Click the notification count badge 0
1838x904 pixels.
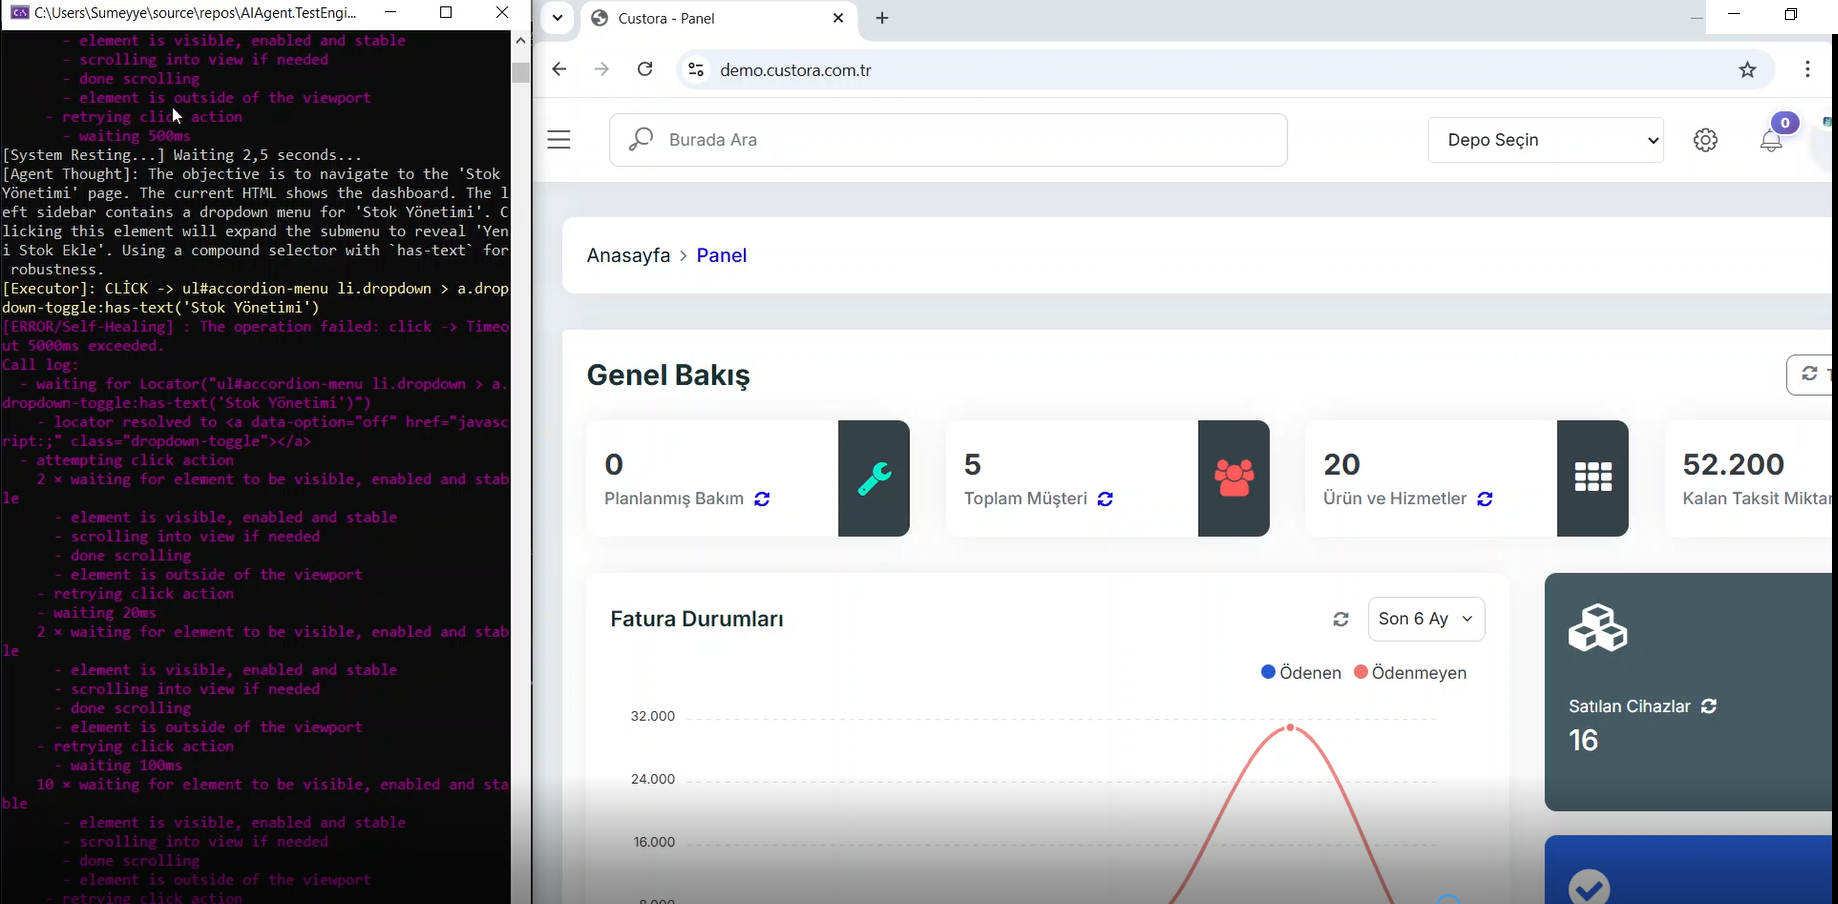[x=1785, y=123]
